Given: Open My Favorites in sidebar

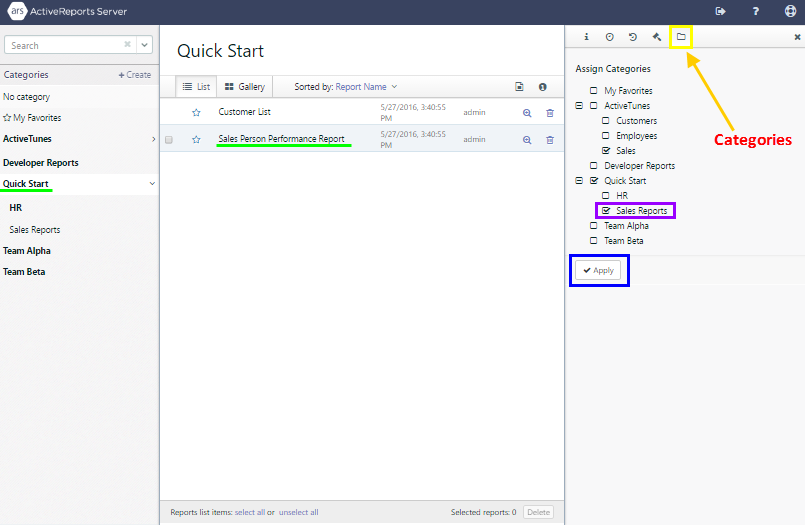Looking at the screenshot, I should coord(32,118).
